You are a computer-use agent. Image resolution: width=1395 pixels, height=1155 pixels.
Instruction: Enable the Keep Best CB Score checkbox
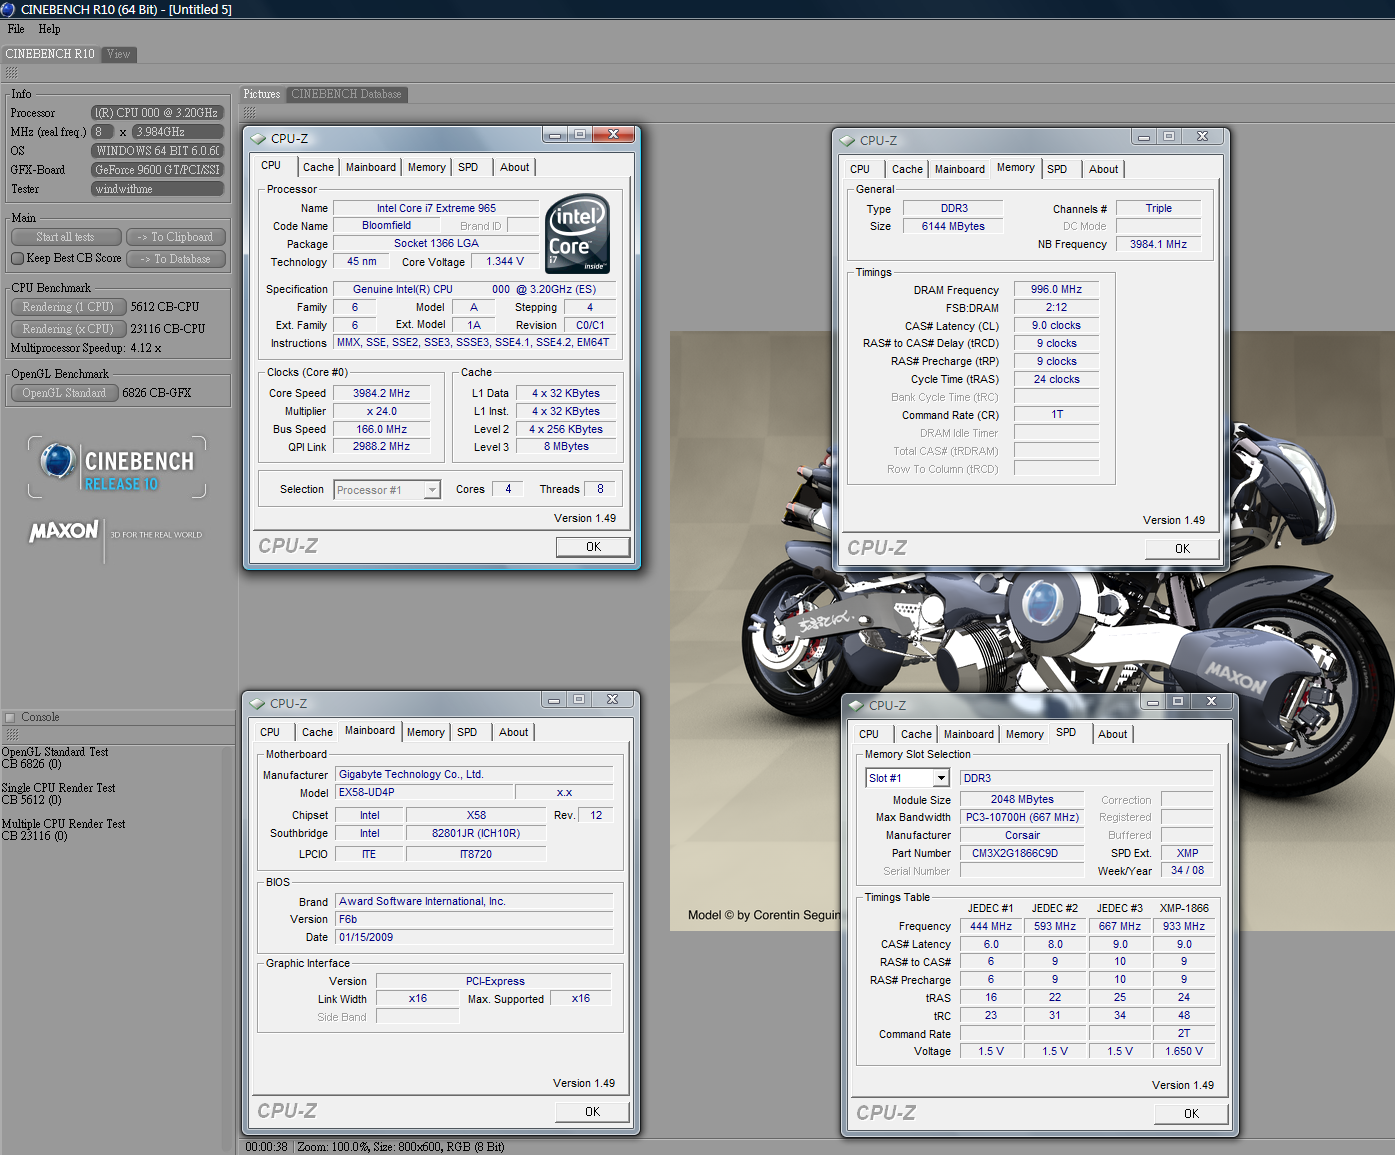(x=17, y=259)
